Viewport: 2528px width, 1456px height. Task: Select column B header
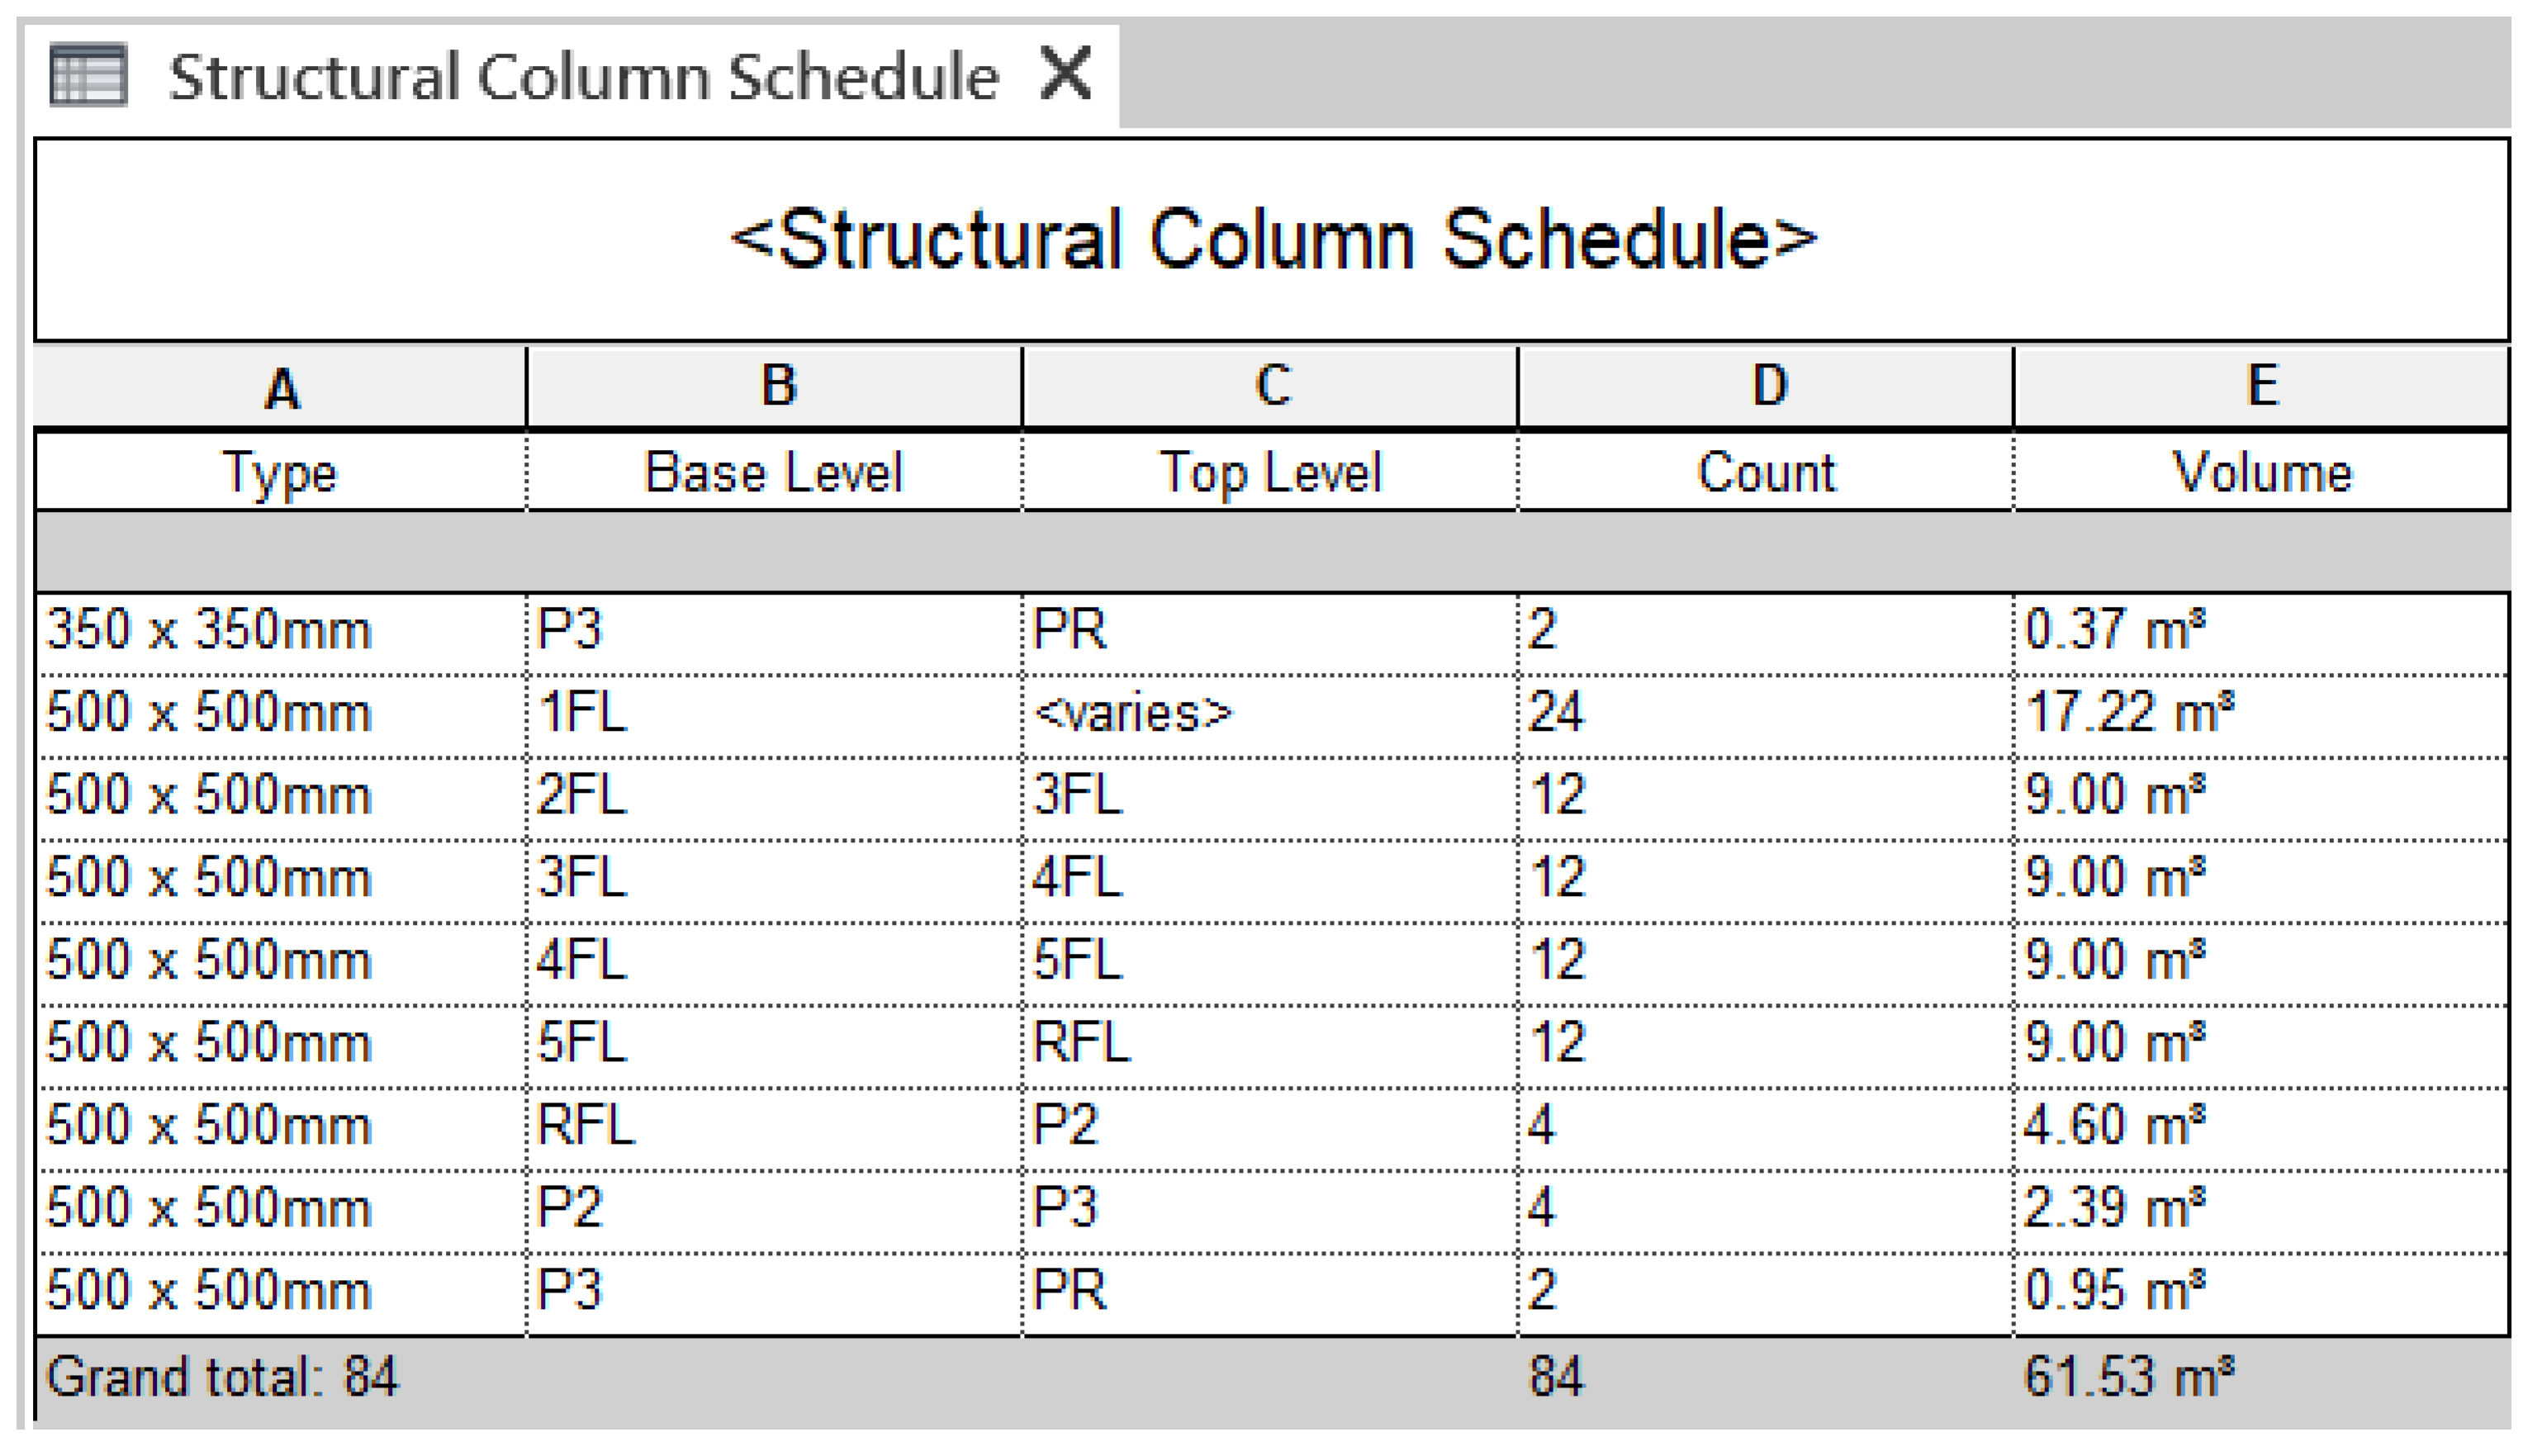776,387
